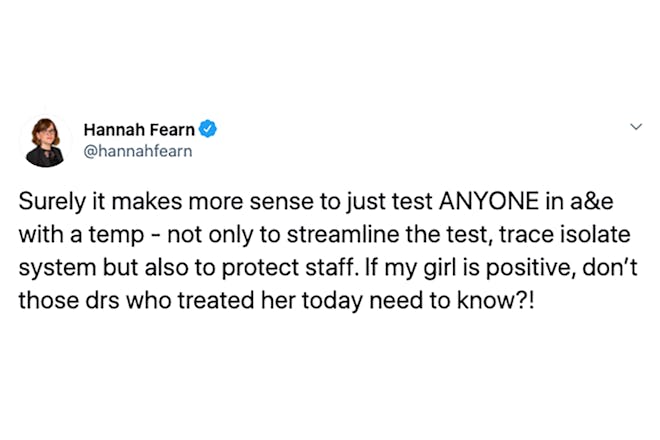The width and height of the screenshot is (660, 440).
Task: Click the word temp in the tweet
Action: (116, 236)
